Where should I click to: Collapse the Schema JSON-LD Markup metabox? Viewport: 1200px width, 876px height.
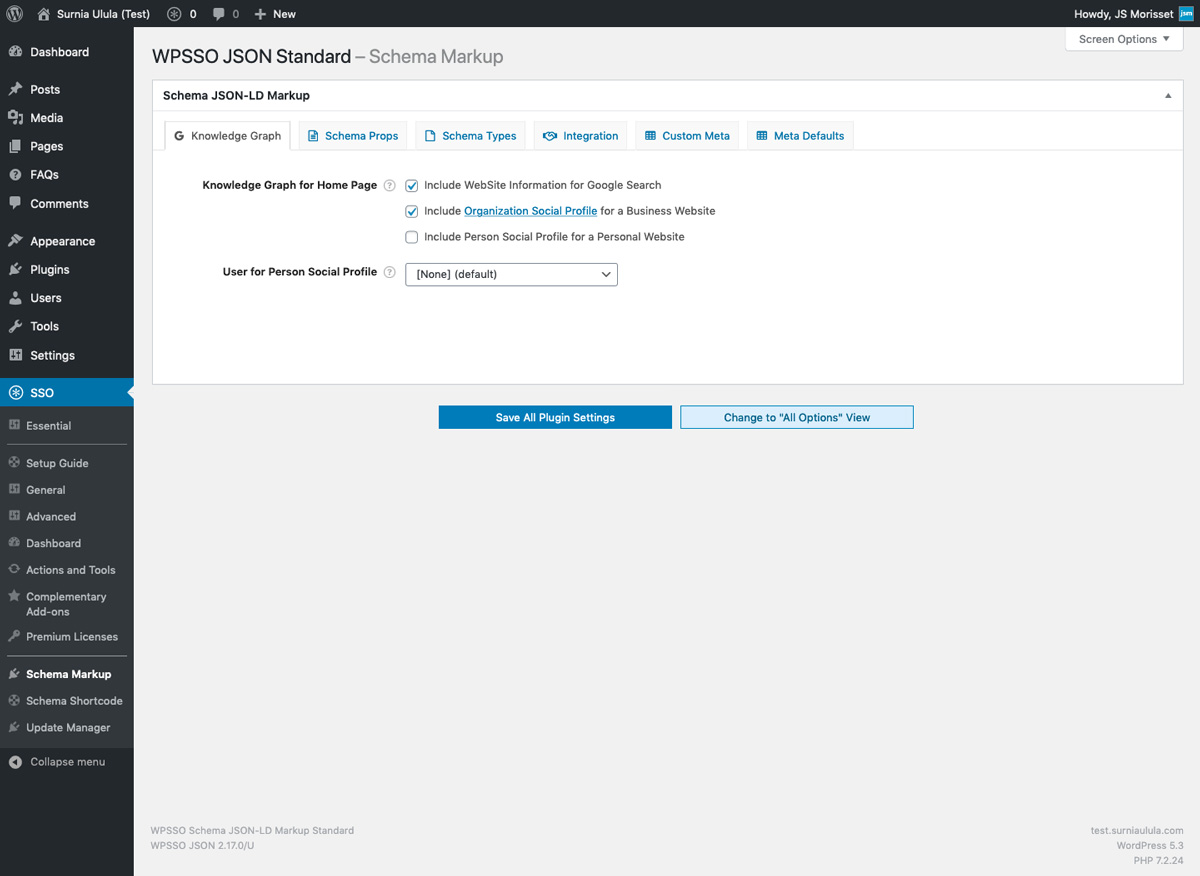(1168, 96)
